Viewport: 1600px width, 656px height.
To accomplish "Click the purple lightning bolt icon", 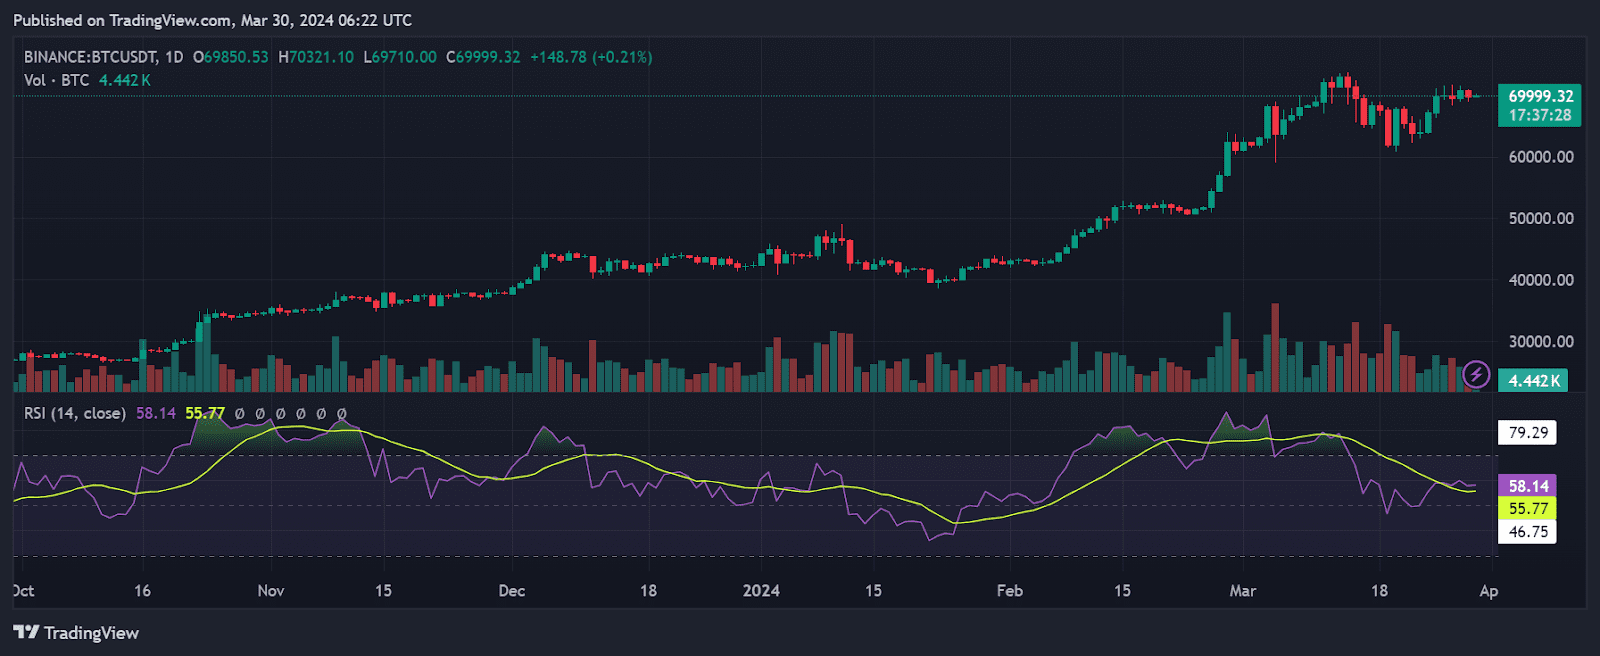I will pyautogui.click(x=1476, y=375).
